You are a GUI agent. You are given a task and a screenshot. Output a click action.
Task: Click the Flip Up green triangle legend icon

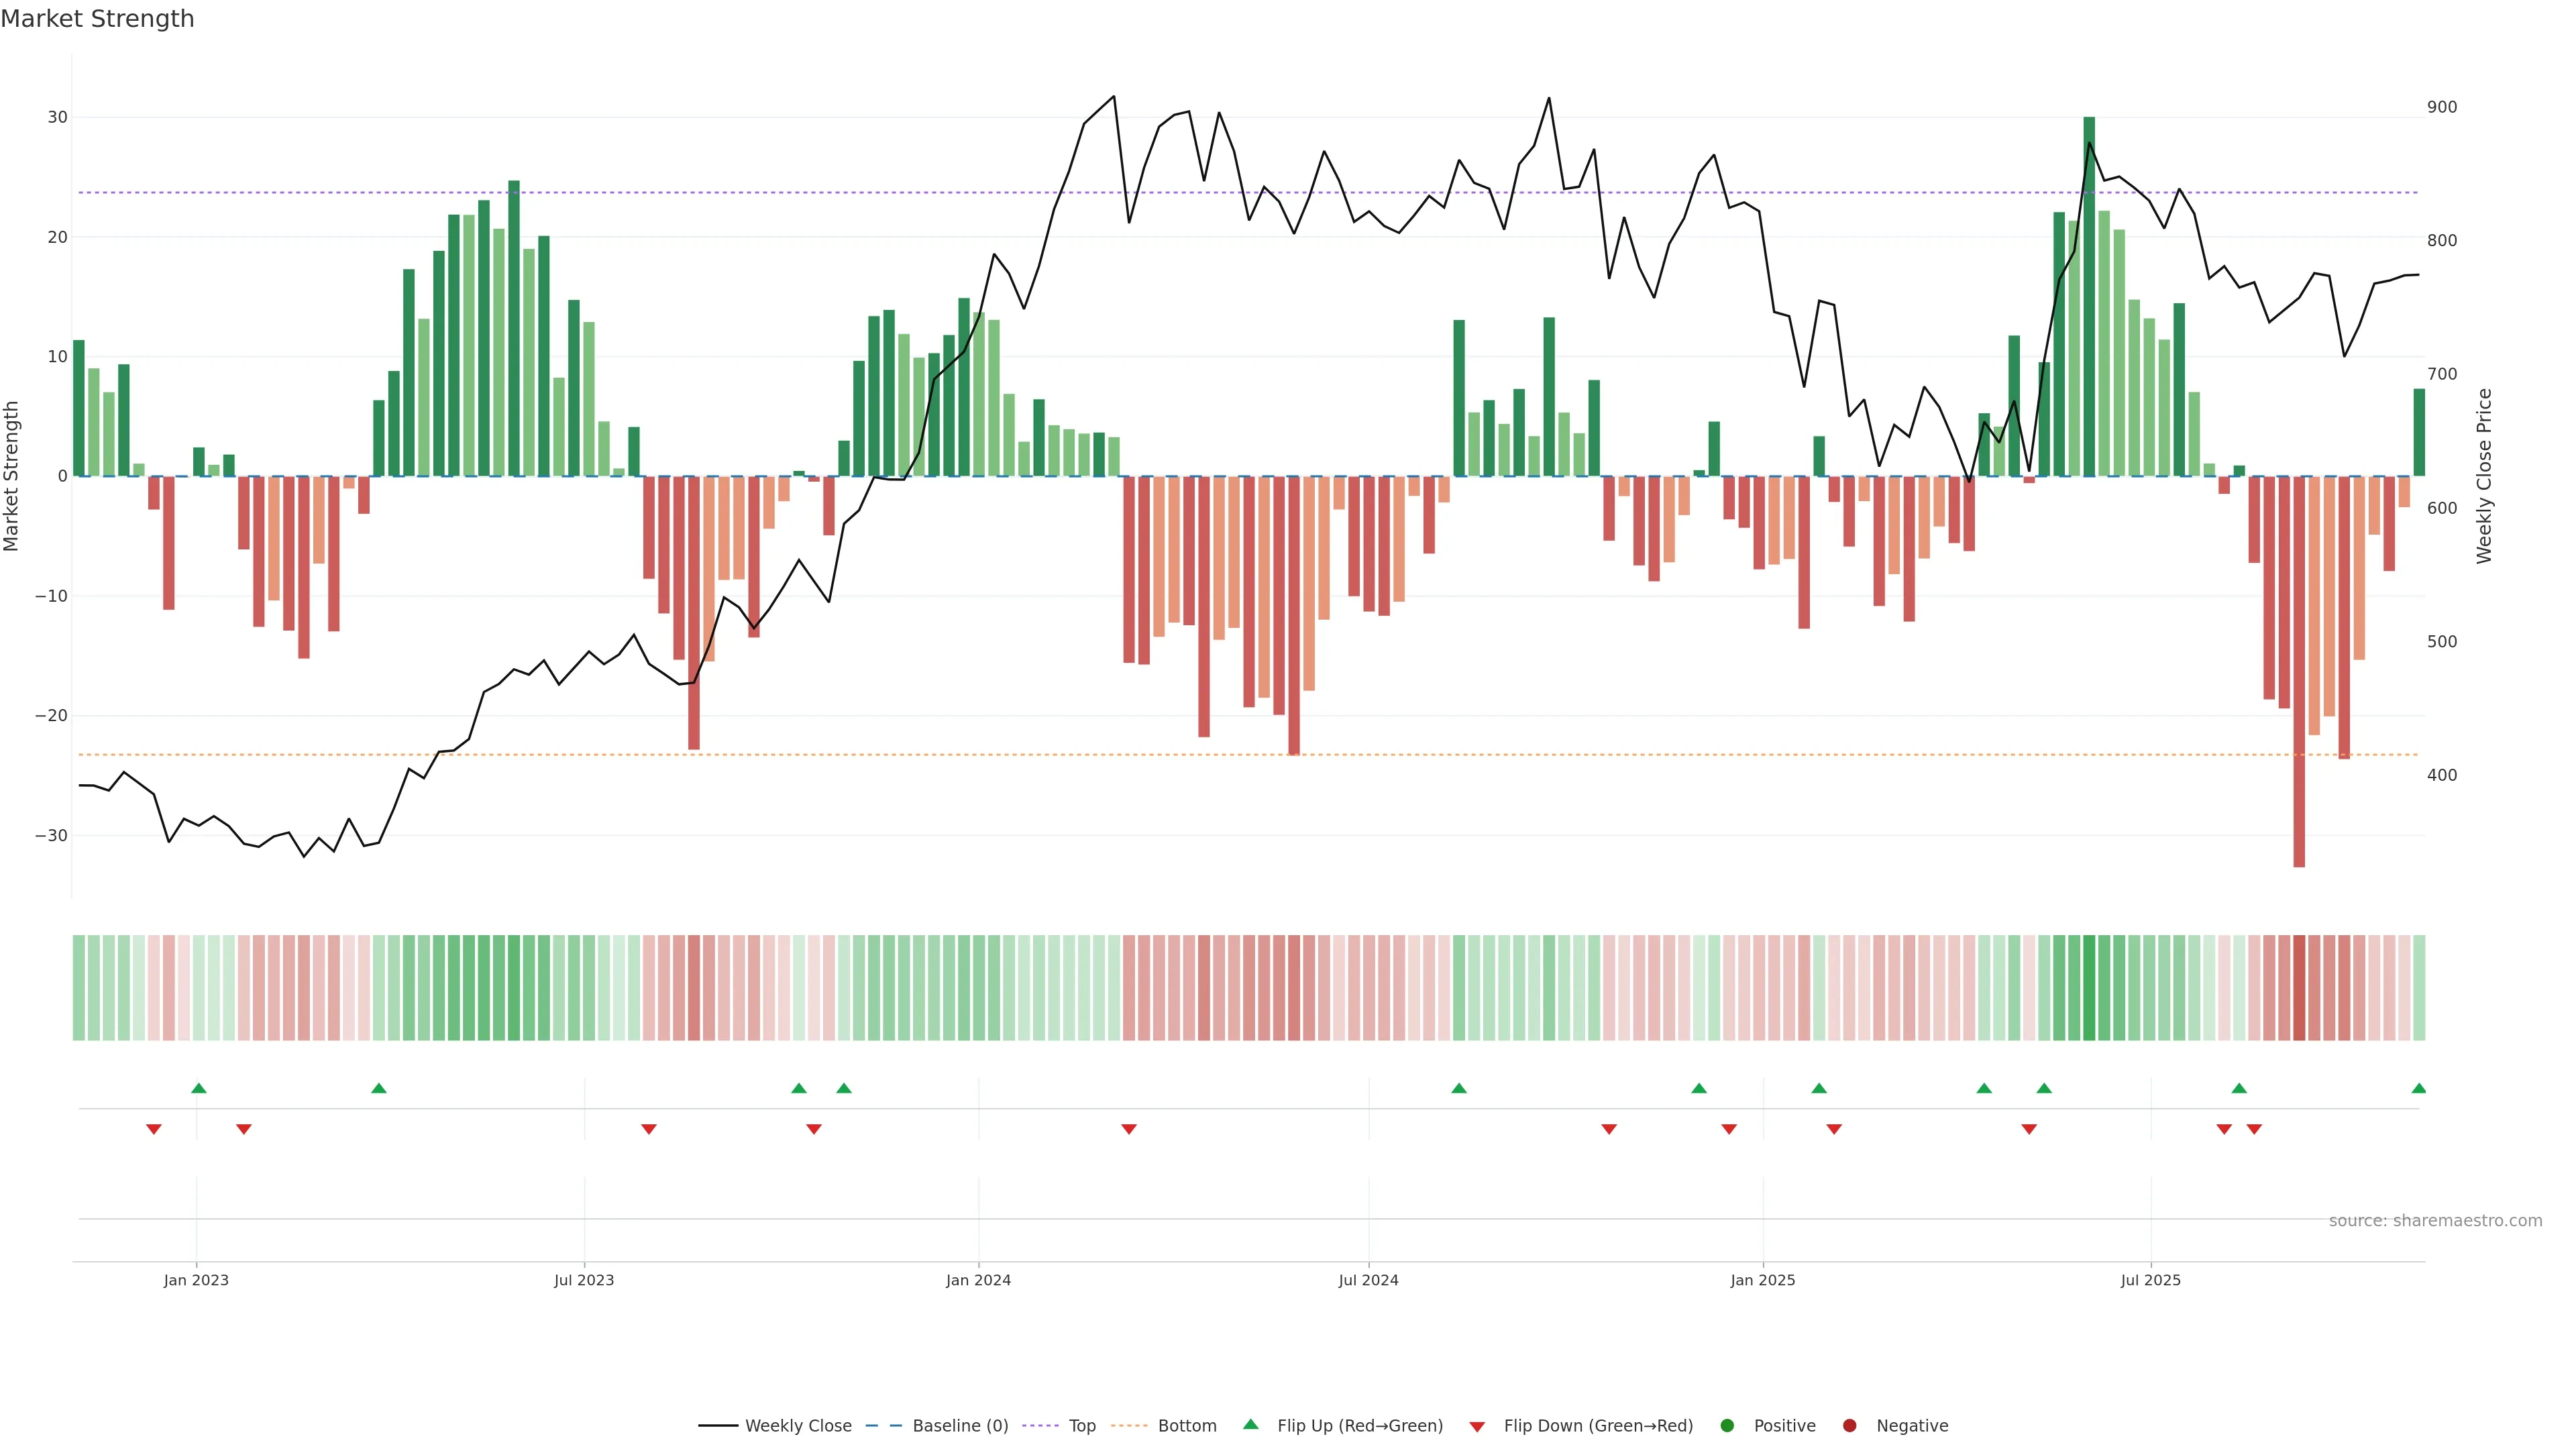click(x=1250, y=1424)
